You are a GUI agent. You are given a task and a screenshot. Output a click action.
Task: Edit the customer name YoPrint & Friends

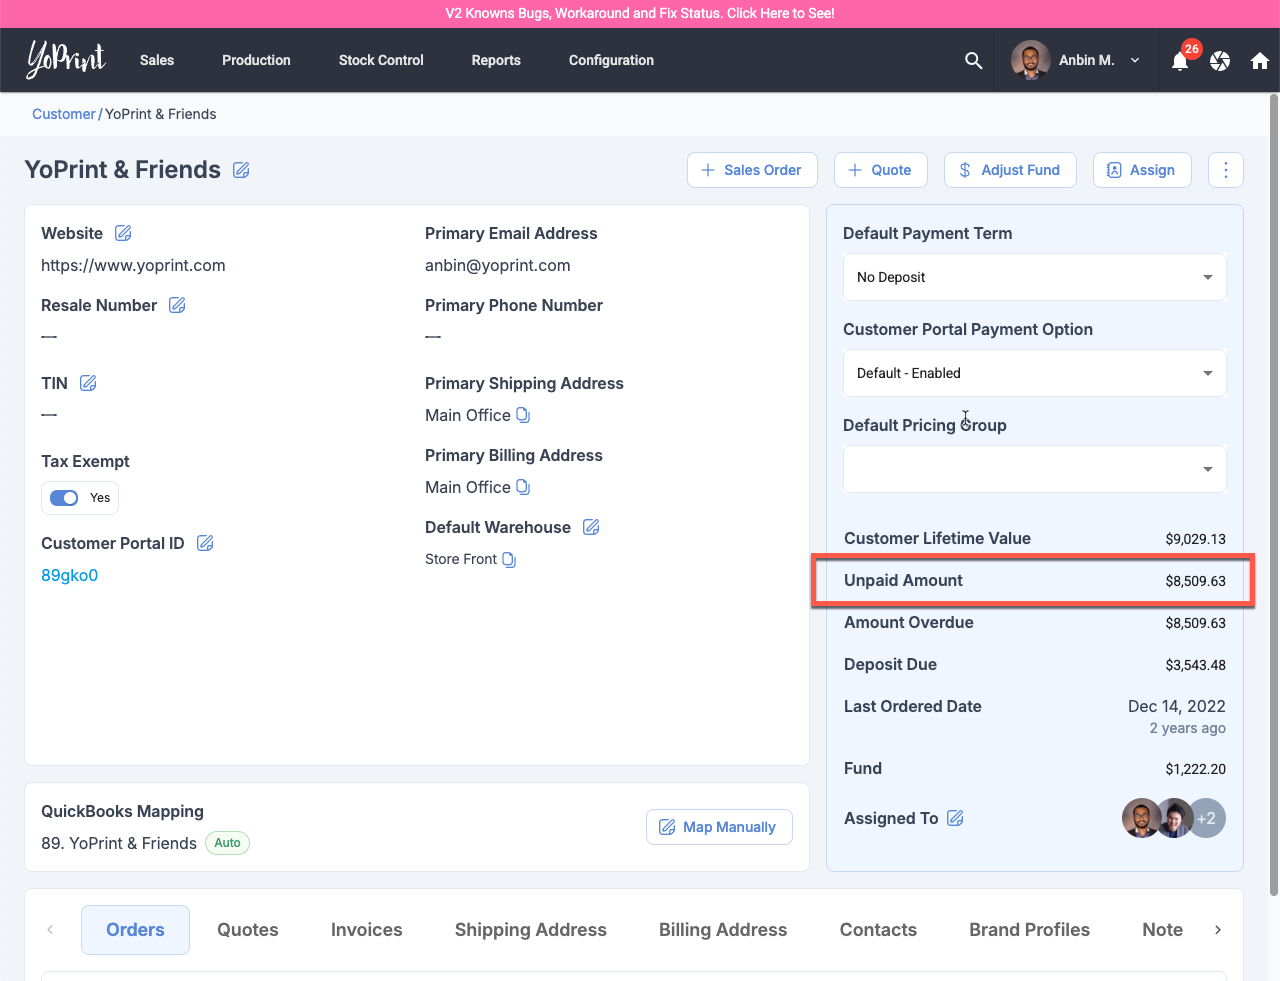(x=241, y=170)
